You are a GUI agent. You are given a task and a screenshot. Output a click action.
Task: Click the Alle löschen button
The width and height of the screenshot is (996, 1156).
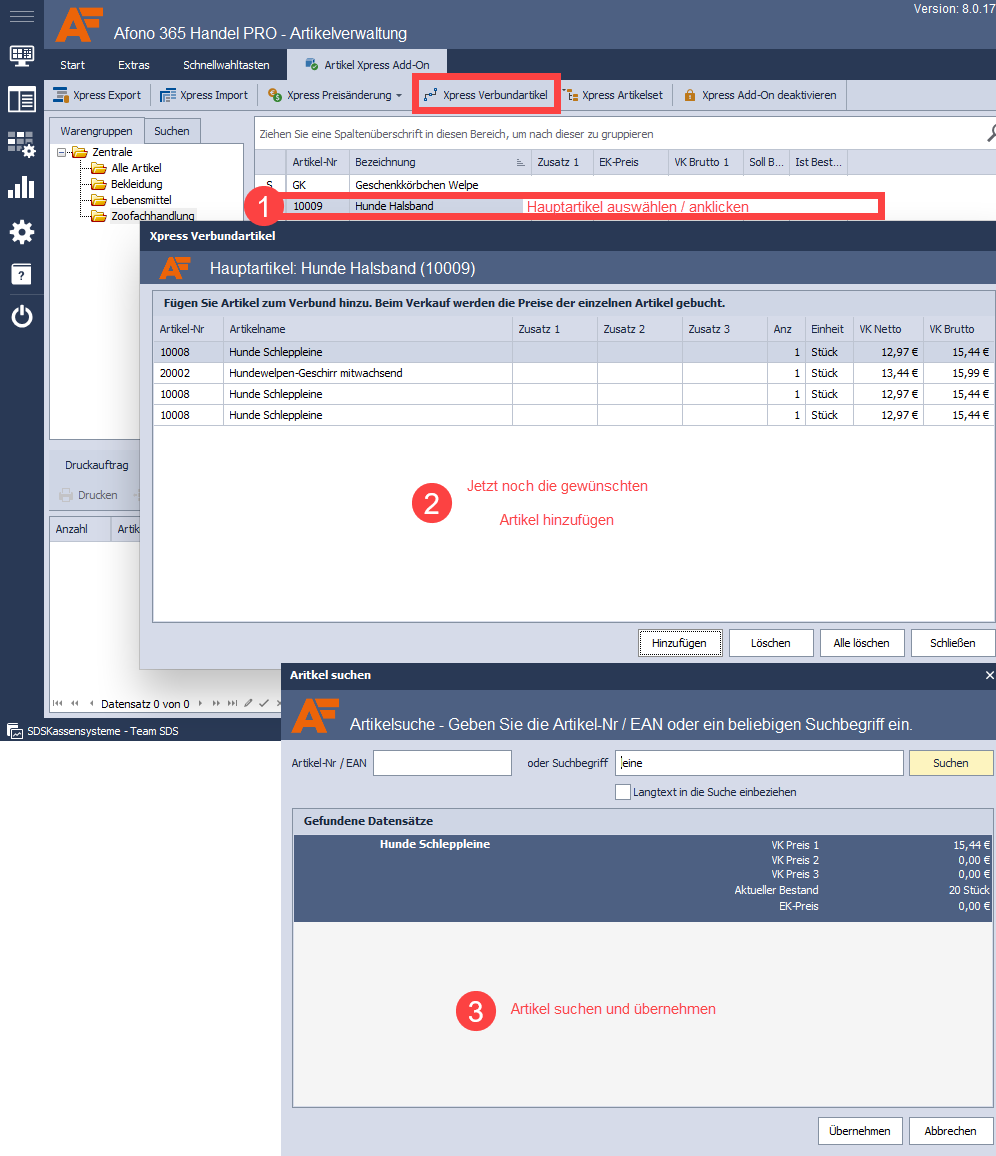click(861, 643)
